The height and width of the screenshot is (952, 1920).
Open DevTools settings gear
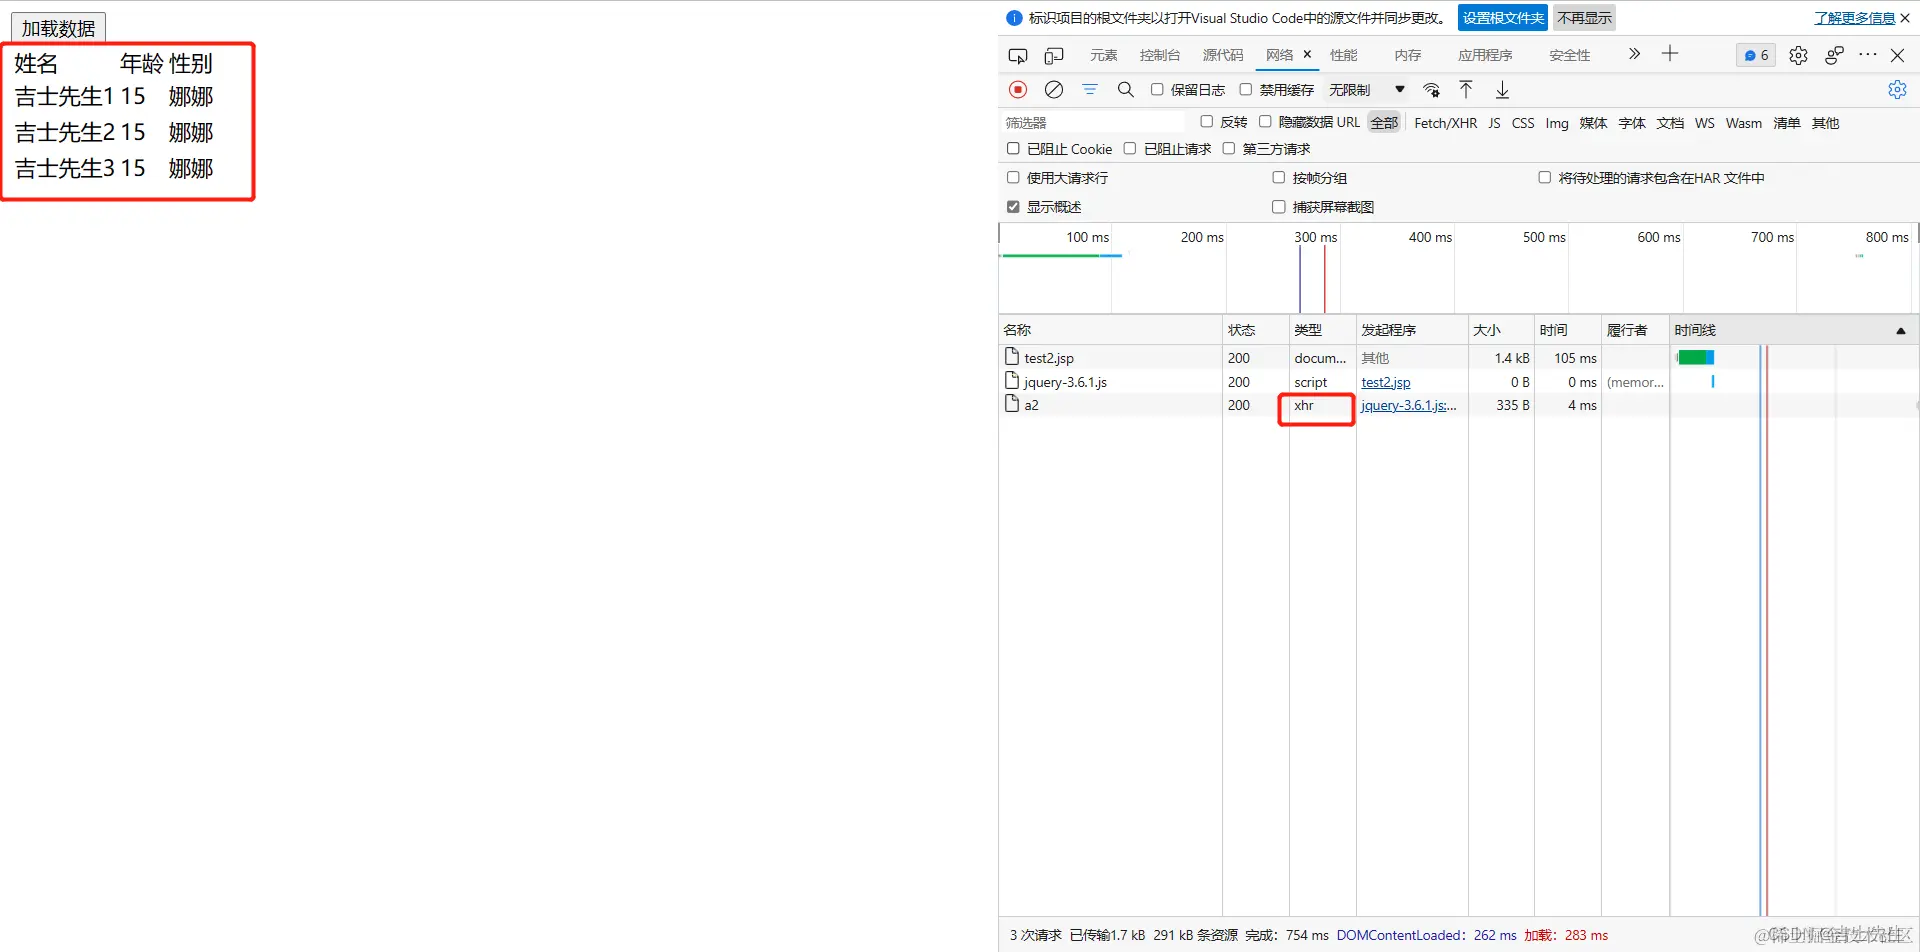pos(1798,55)
